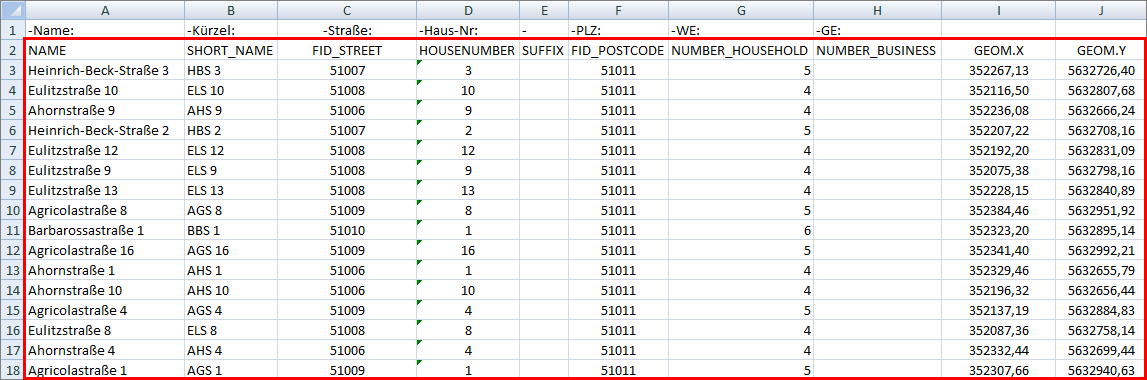Viewport: 1147px width, 380px height.
Task: Click the FID_POSTCODE header cell
Action: coord(617,51)
